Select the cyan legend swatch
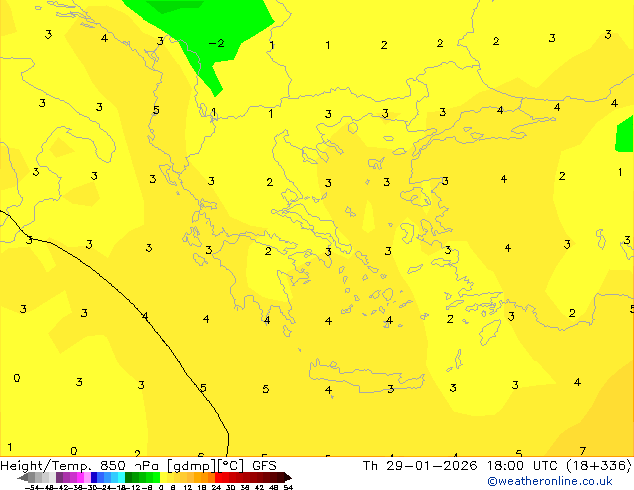The height and width of the screenshot is (490, 634). tap(121, 477)
